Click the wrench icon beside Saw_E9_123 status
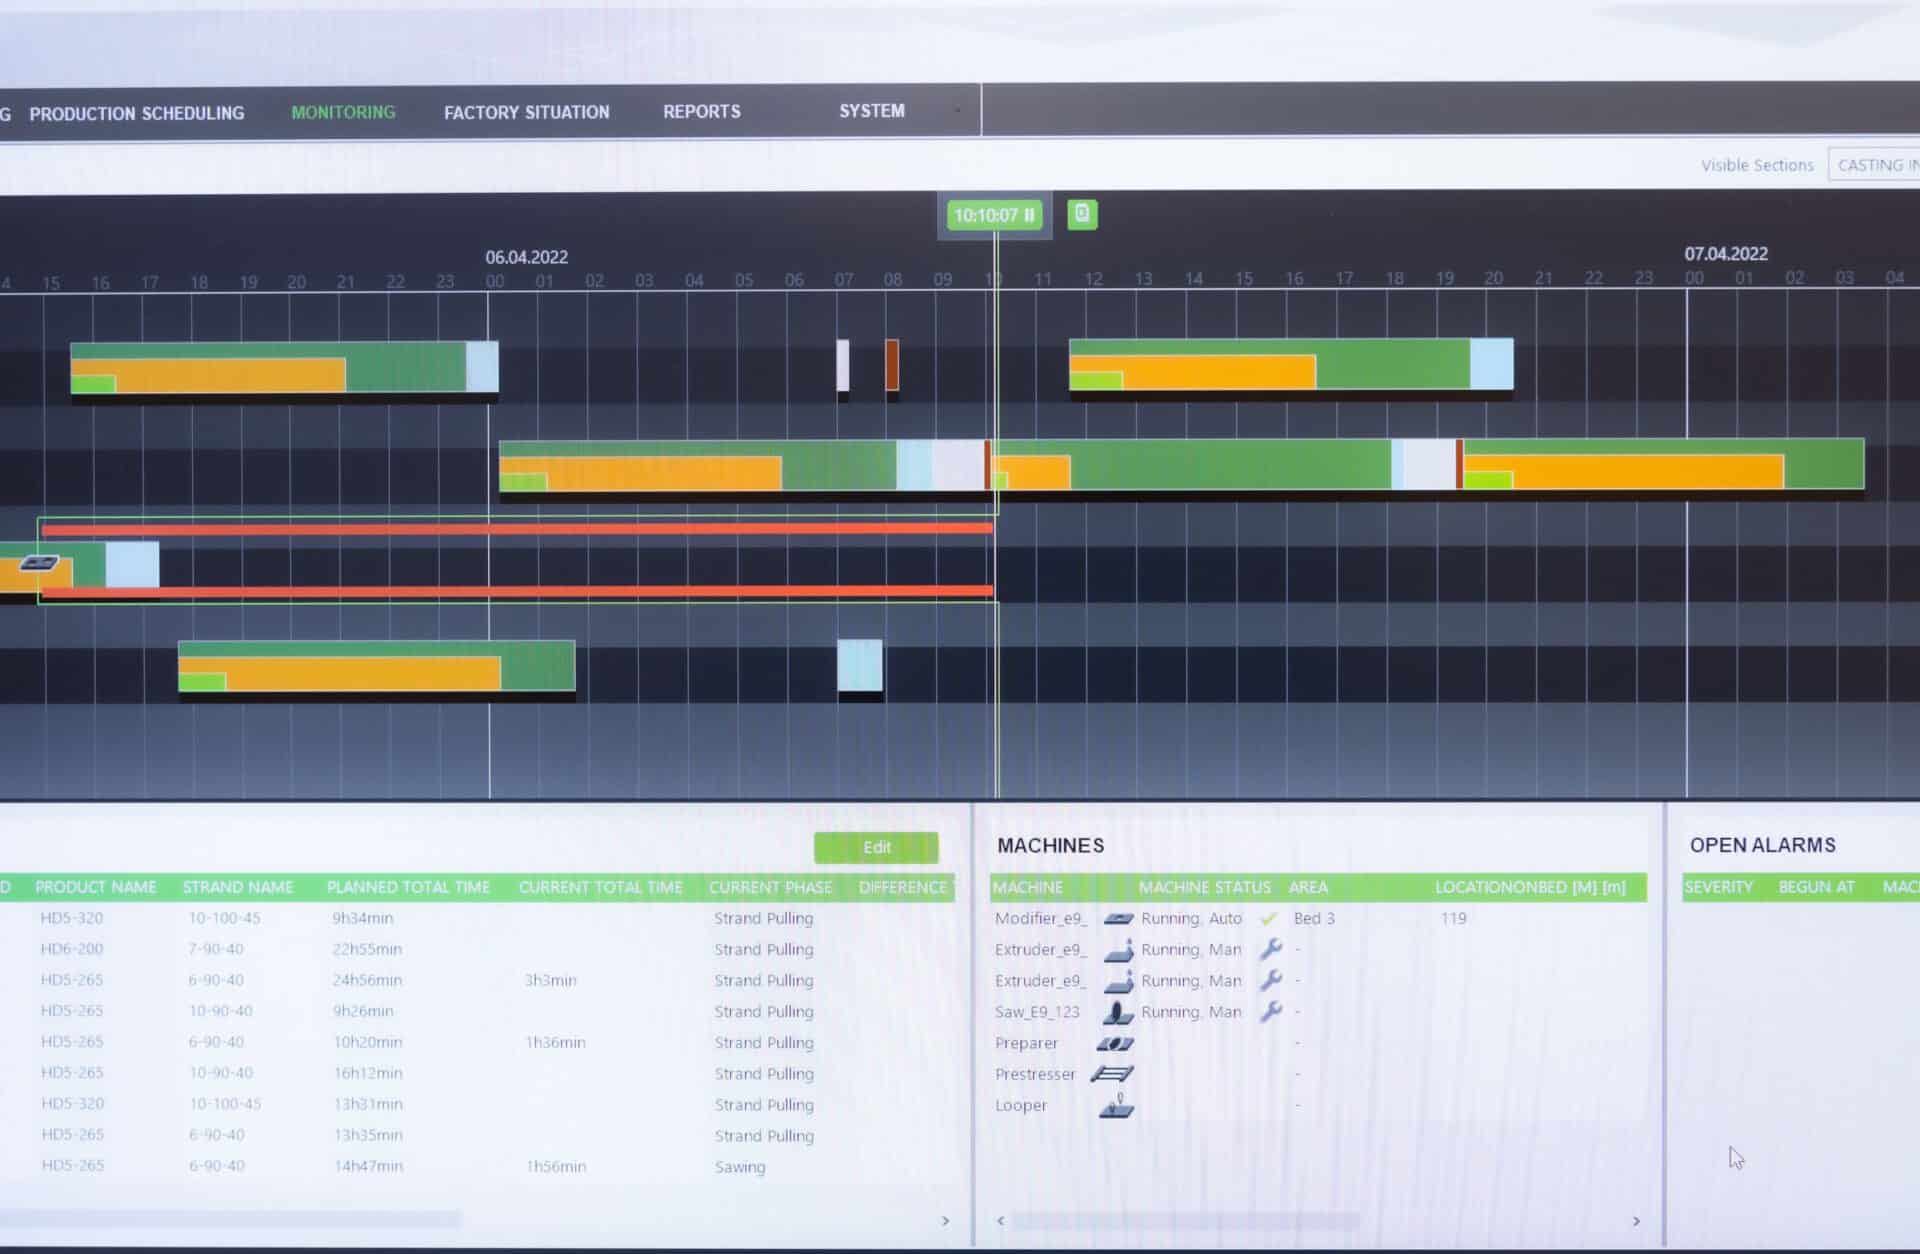Image resolution: width=1920 pixels, height=1254 pixels. (x=1270, y=1012)
